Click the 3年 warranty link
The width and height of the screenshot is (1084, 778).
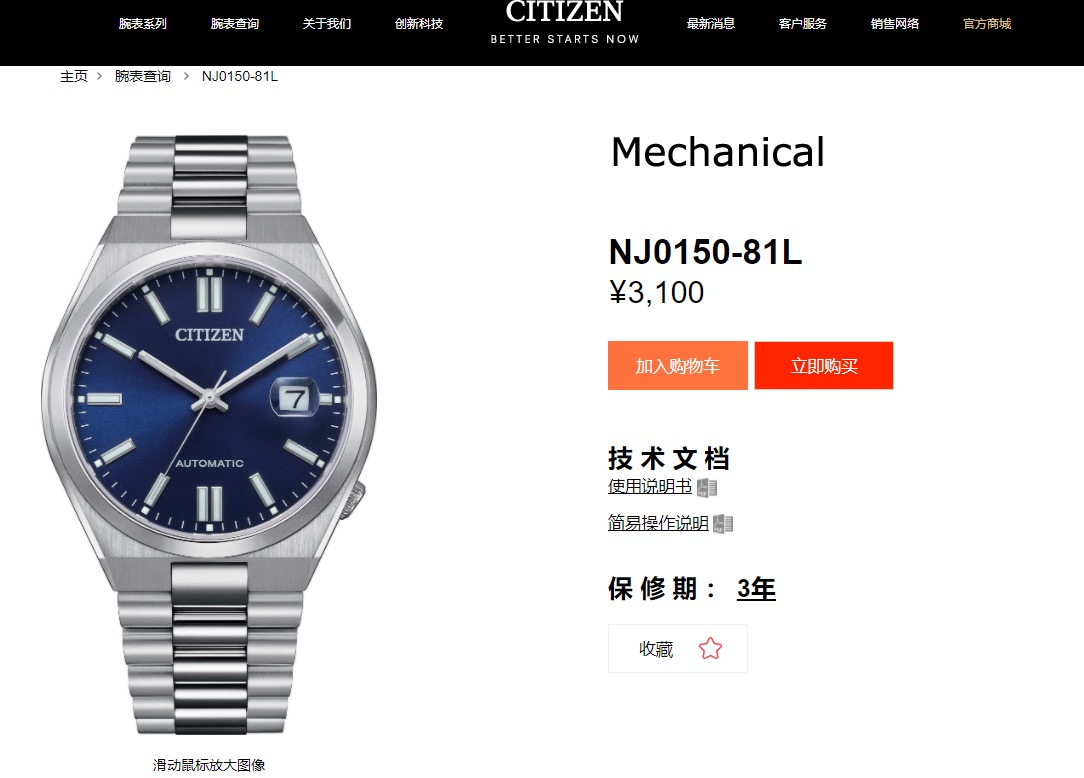click(x=756, y=589)
